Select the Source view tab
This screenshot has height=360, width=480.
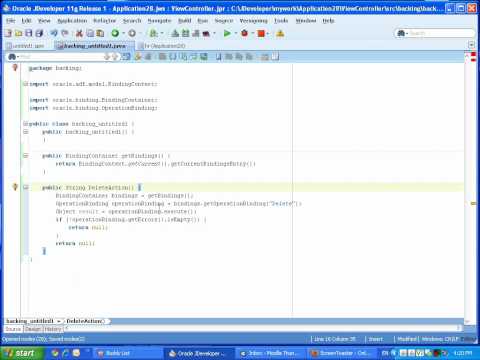(x=13, y=329)
